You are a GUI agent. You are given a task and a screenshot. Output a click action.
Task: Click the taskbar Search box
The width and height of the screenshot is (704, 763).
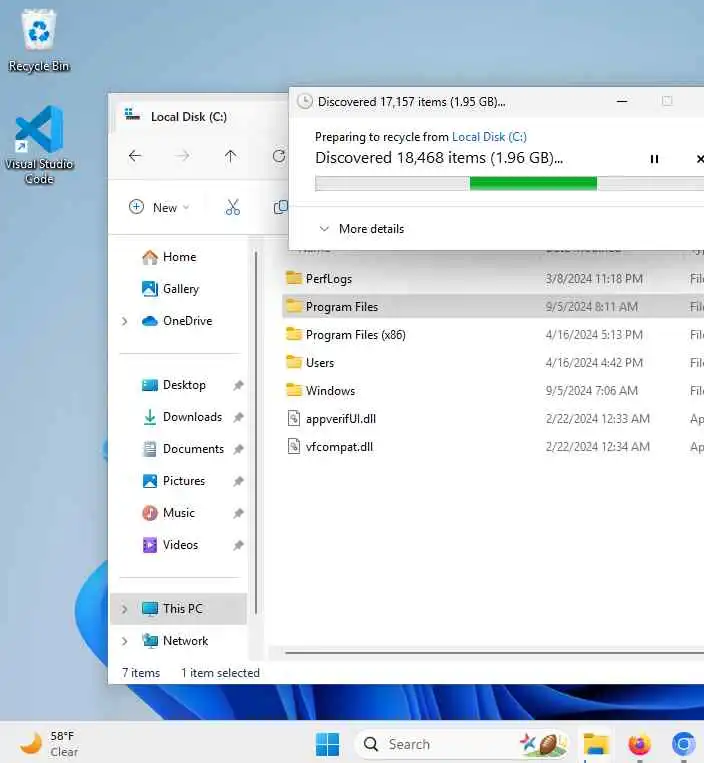pos(462,745)
